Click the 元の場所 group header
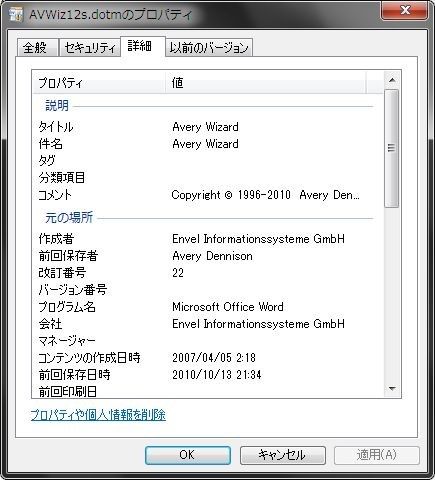This screenshot has width=435, height=480. (x=69, y=218)
